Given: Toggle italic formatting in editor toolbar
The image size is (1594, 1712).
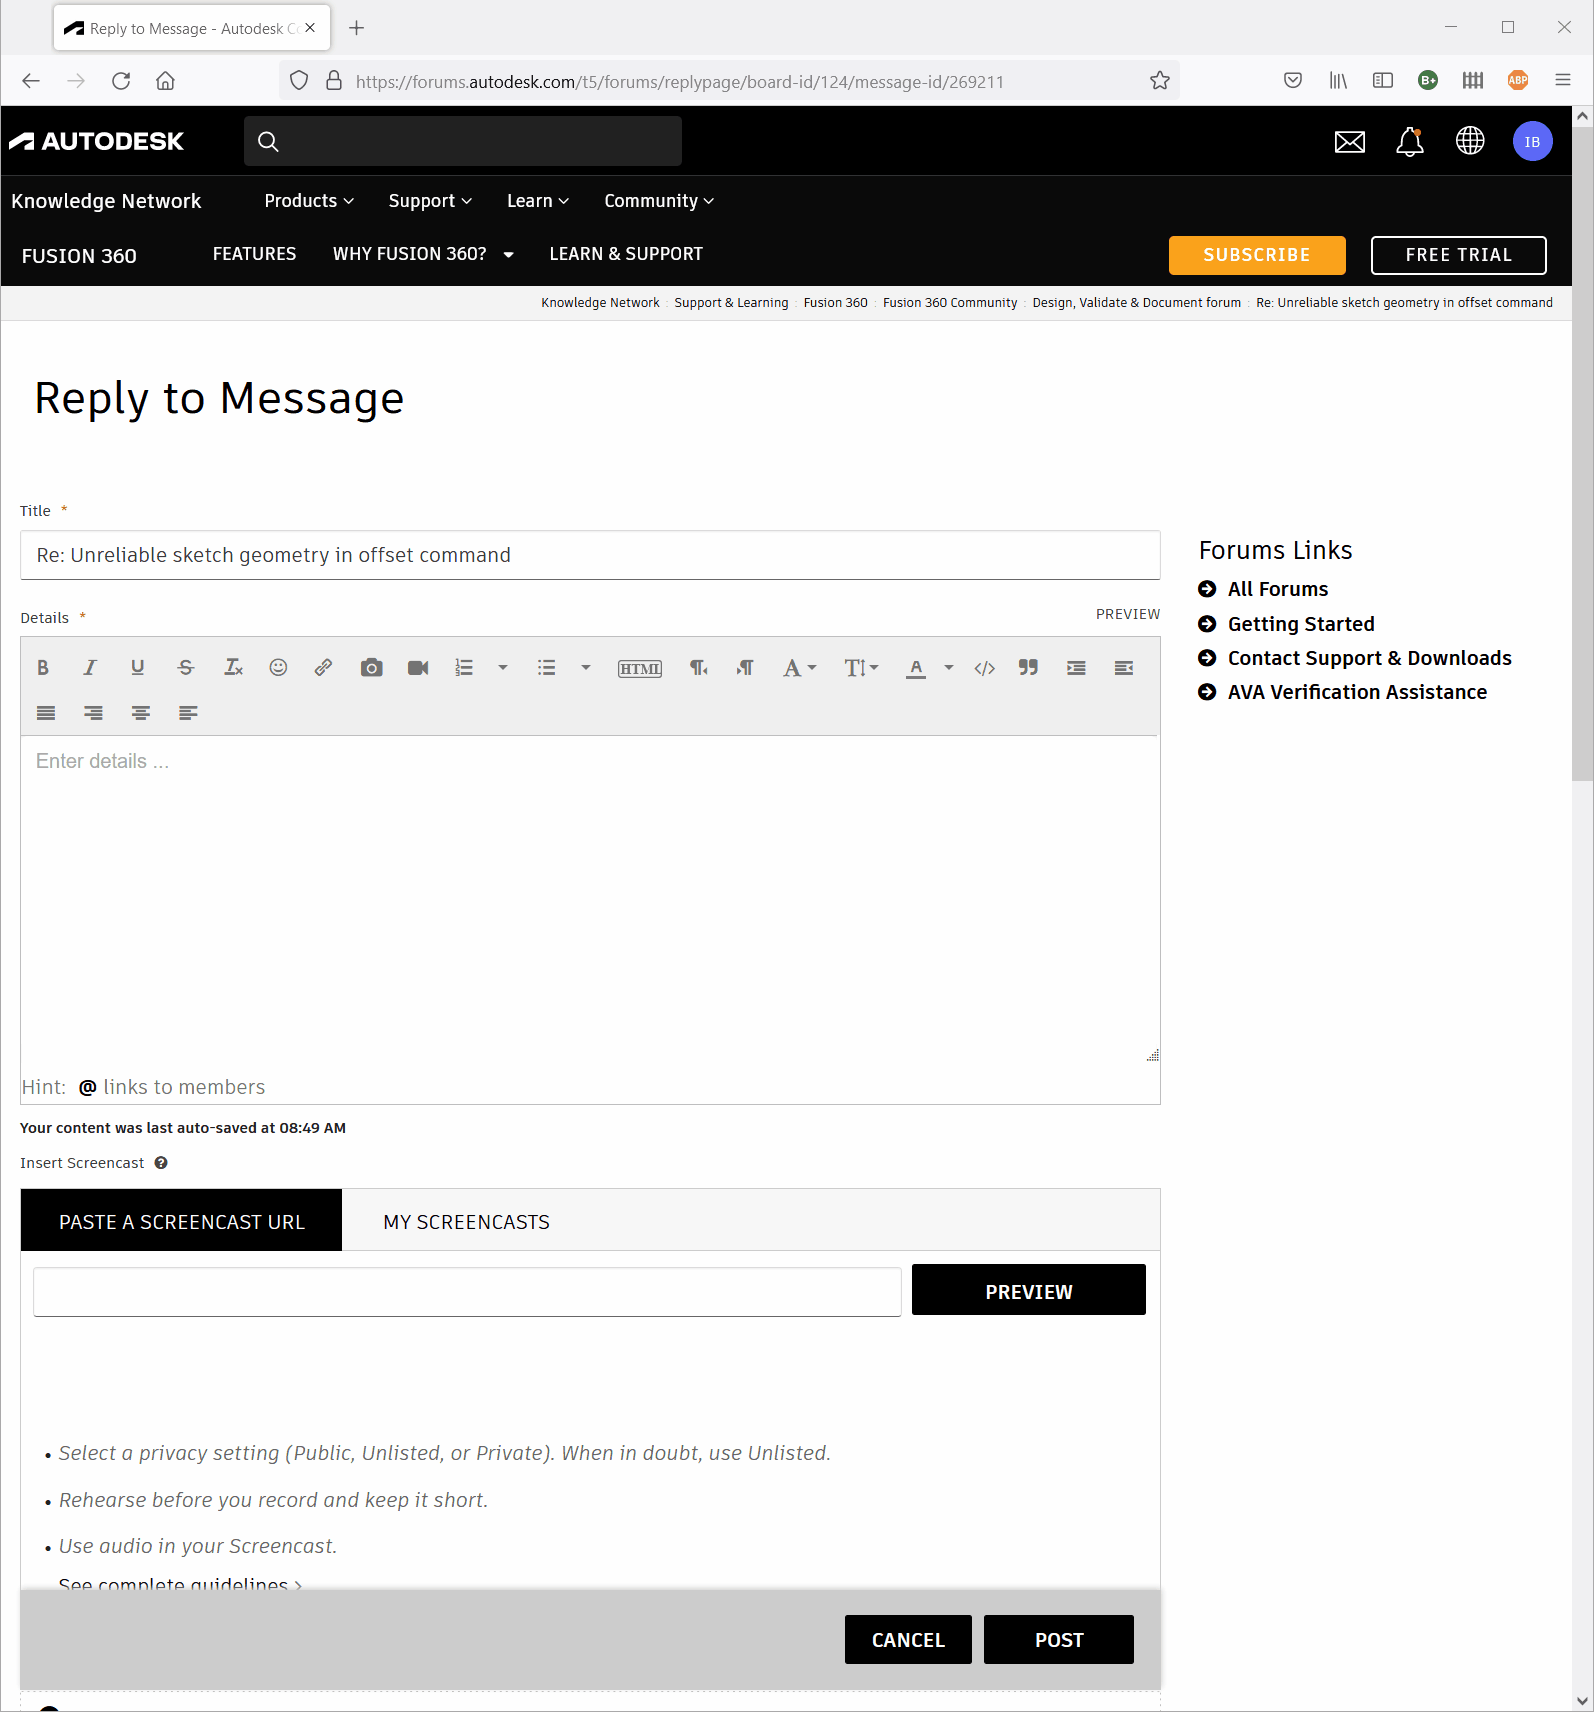Looking at the screenshot, I should pos(90,668).
